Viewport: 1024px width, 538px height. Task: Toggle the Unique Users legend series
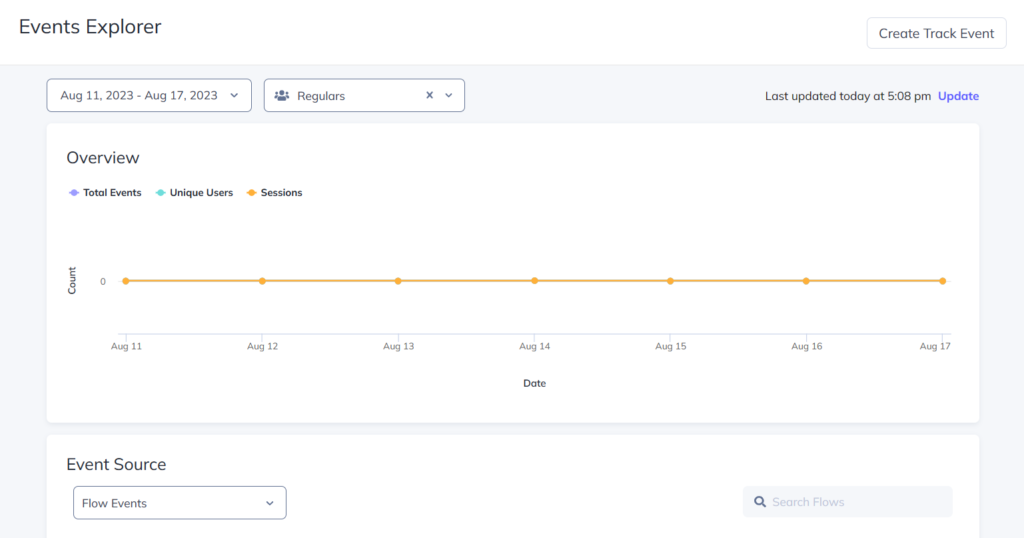[x=201, y=193]
